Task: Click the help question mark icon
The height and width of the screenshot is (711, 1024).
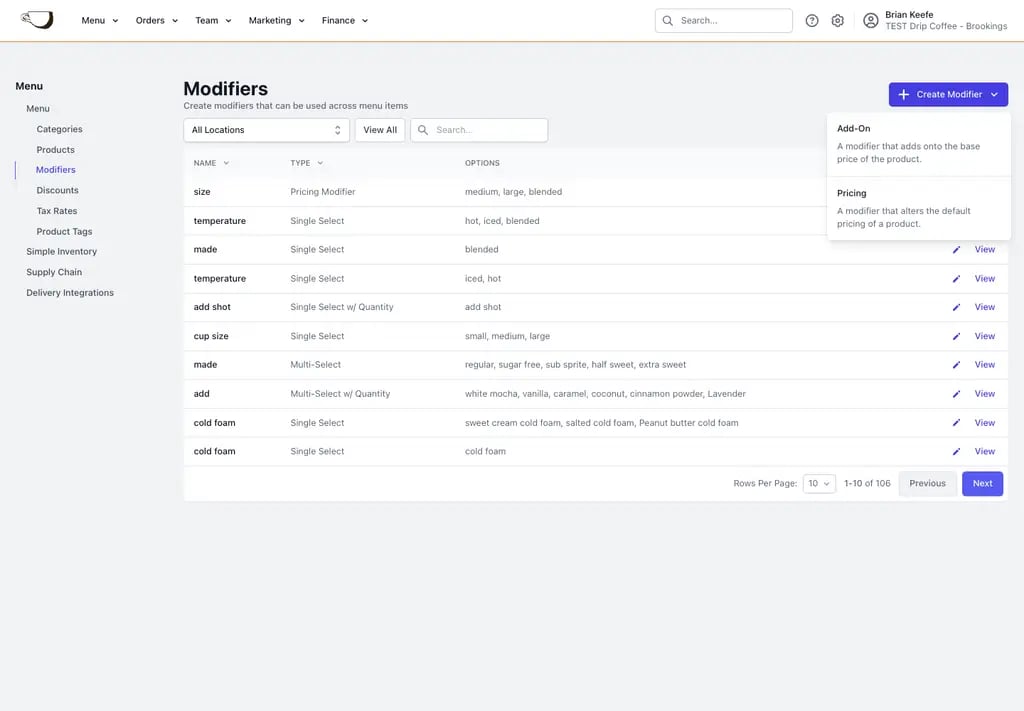Action: [812, 21]
